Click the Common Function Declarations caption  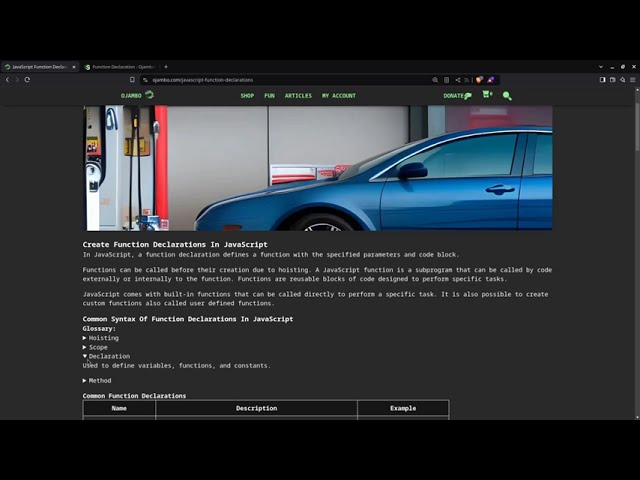(x=134, y=396)
